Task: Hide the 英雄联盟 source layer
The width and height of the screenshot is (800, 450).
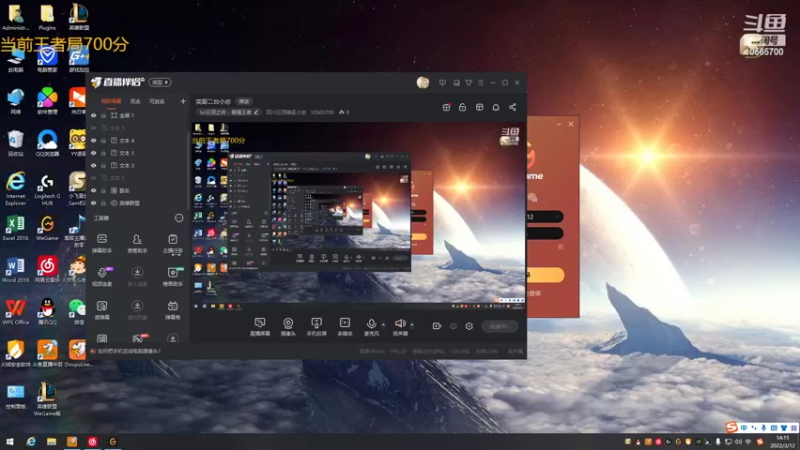Action: [93, 203]
